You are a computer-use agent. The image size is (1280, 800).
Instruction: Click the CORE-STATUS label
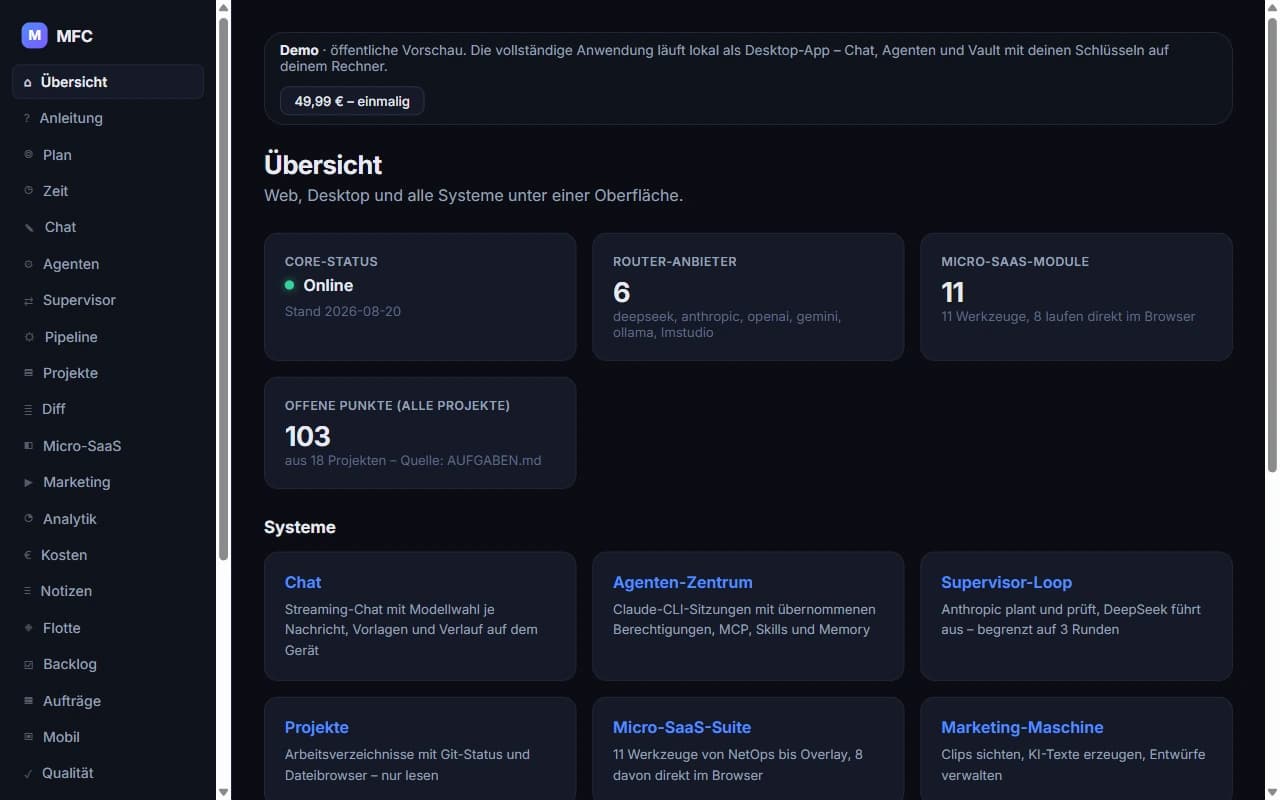(331, 261)
